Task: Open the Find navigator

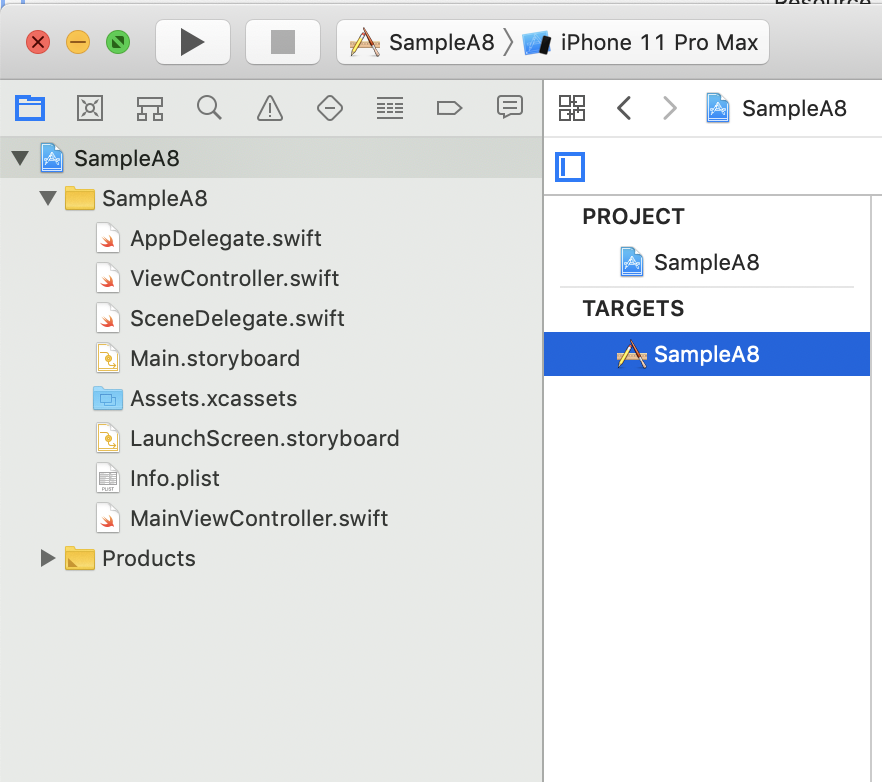Action: 209,108
